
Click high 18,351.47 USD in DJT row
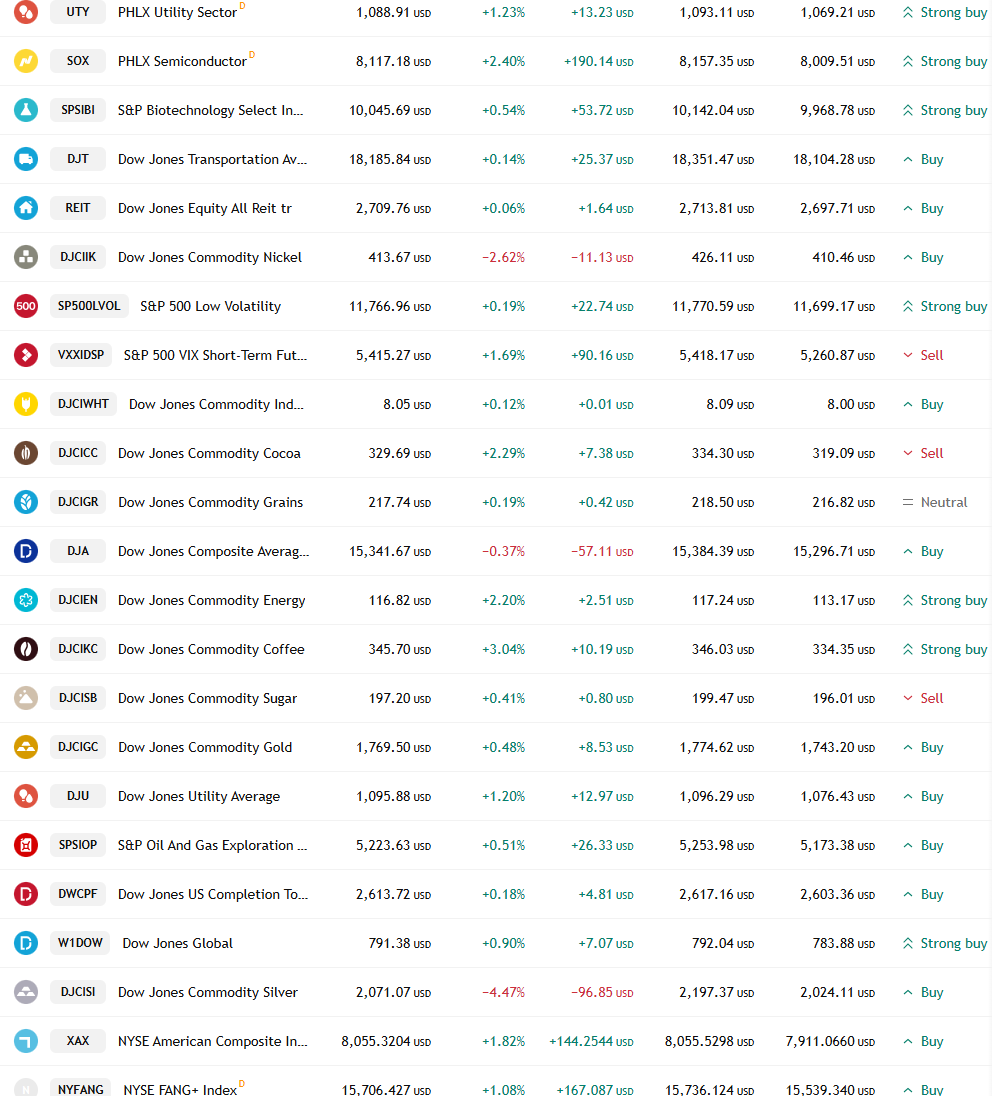(x=713, y=159)
